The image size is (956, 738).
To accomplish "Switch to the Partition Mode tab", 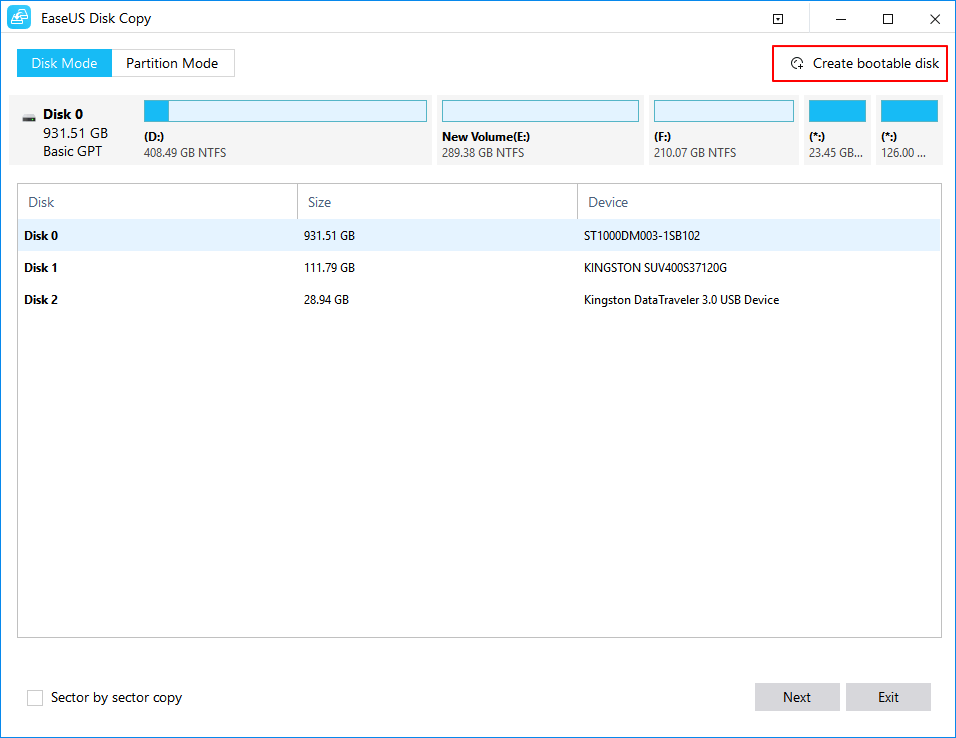I will 172,63.
